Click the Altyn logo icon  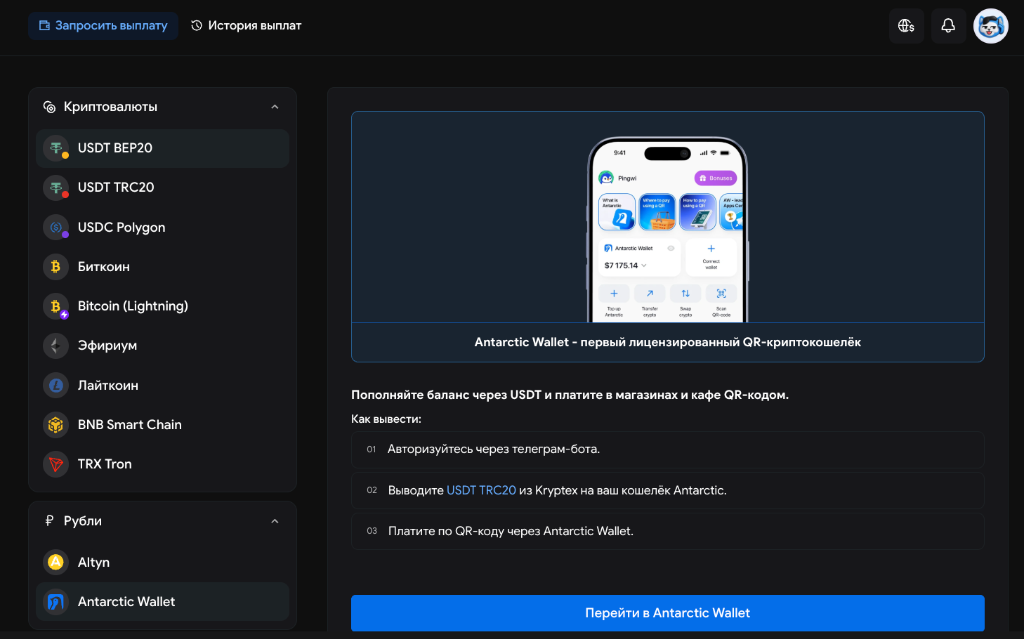pyautogui.click(x=56, y=562)
